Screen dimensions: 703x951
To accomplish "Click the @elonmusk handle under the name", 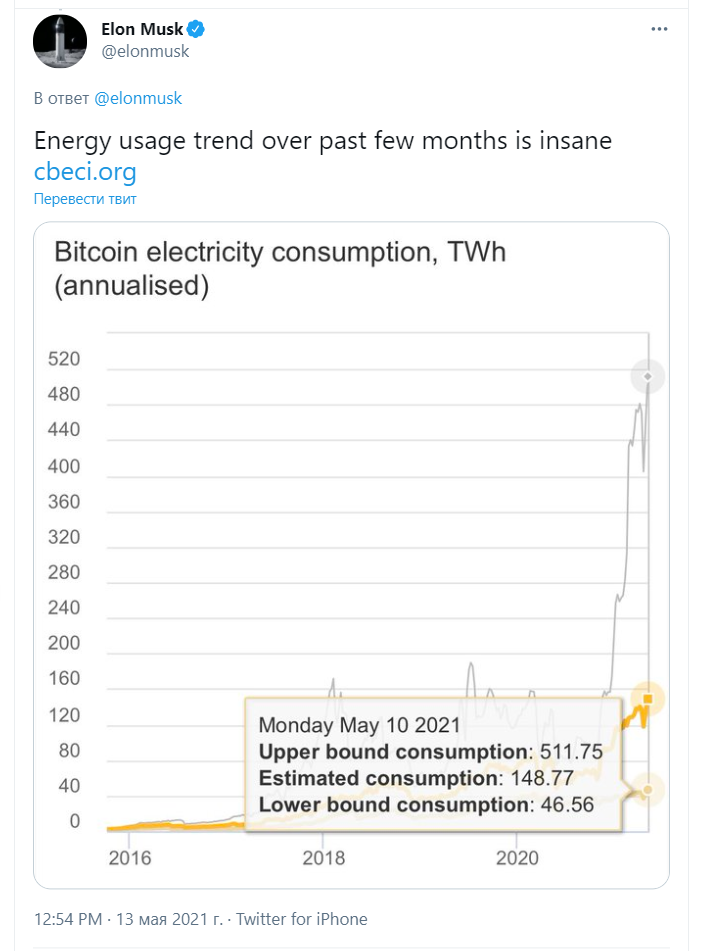I will point(145,51).
